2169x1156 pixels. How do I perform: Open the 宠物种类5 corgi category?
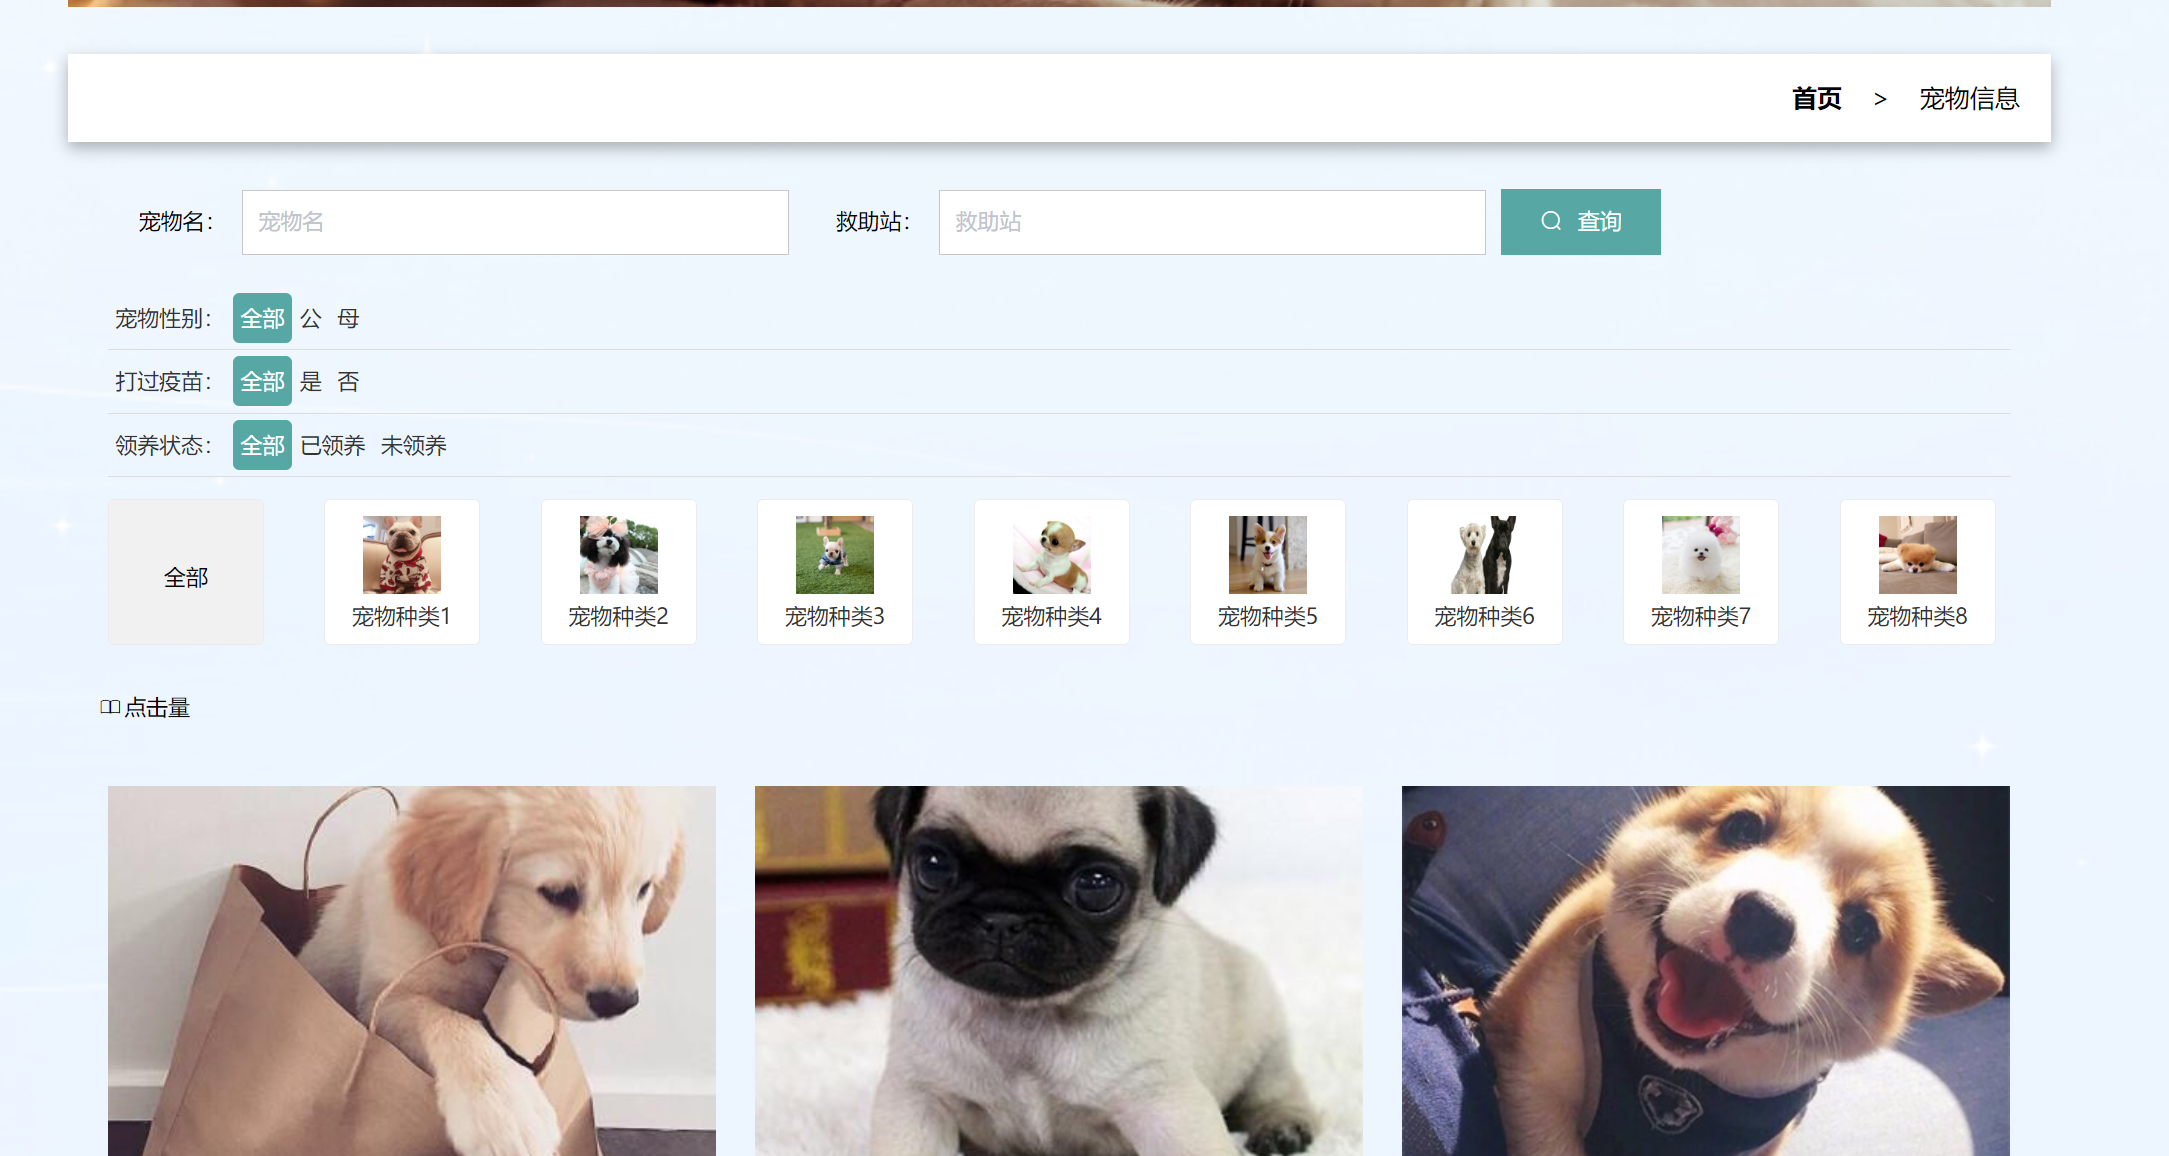(x=1267, y=571)
